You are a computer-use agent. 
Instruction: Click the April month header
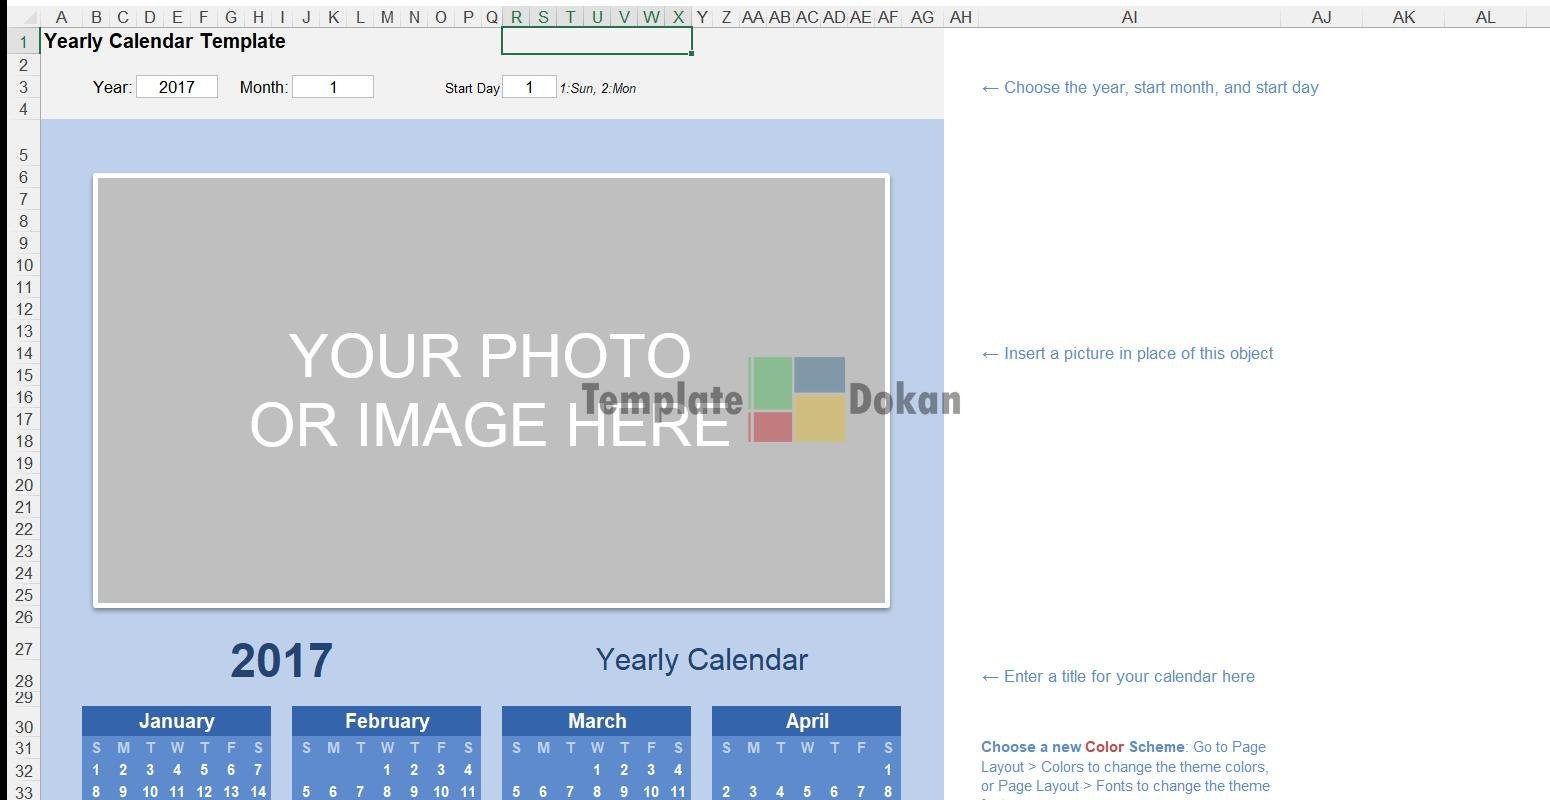point(807,721)
